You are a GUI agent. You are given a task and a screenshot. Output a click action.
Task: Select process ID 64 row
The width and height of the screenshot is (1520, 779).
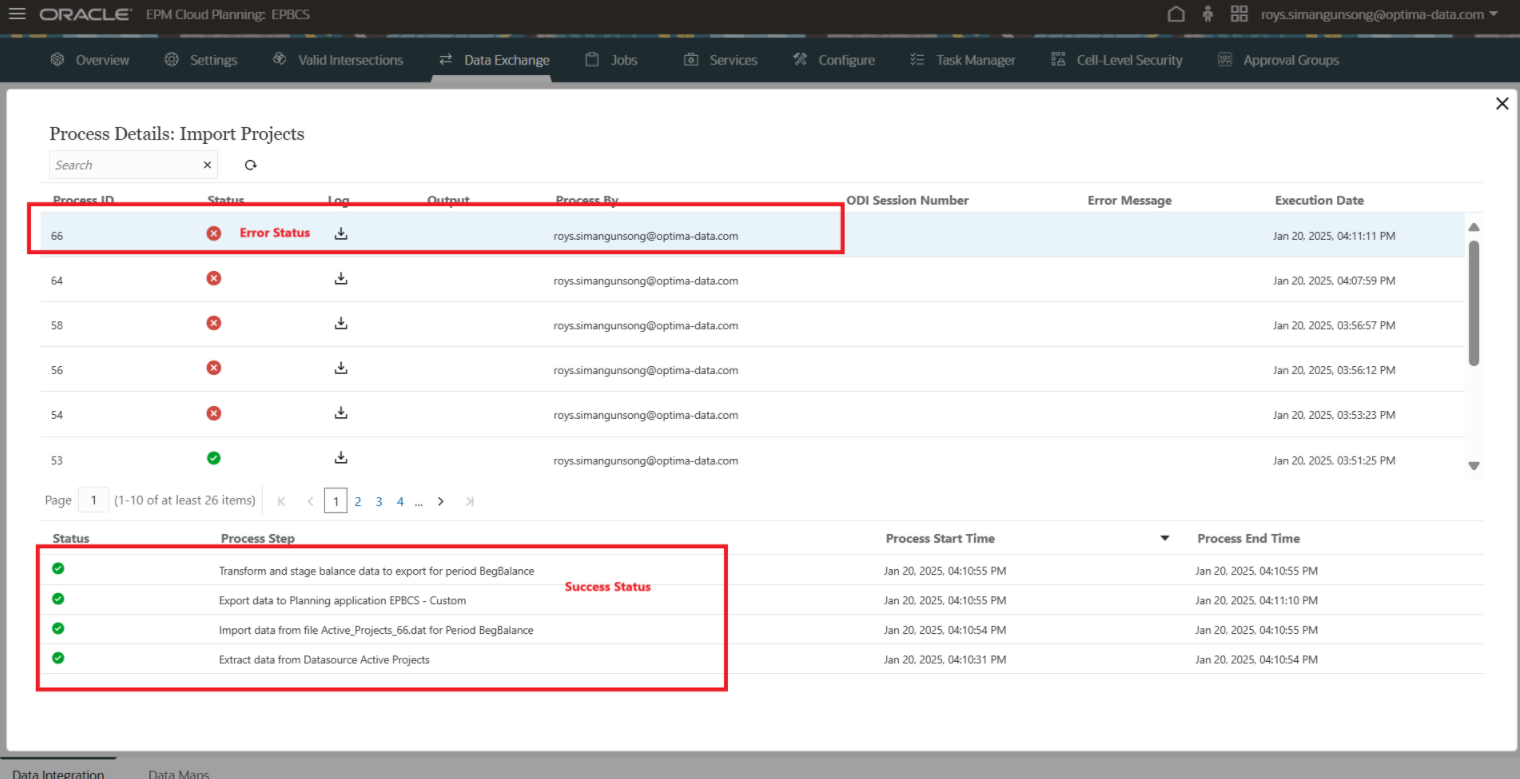click(x=752, y=280)
